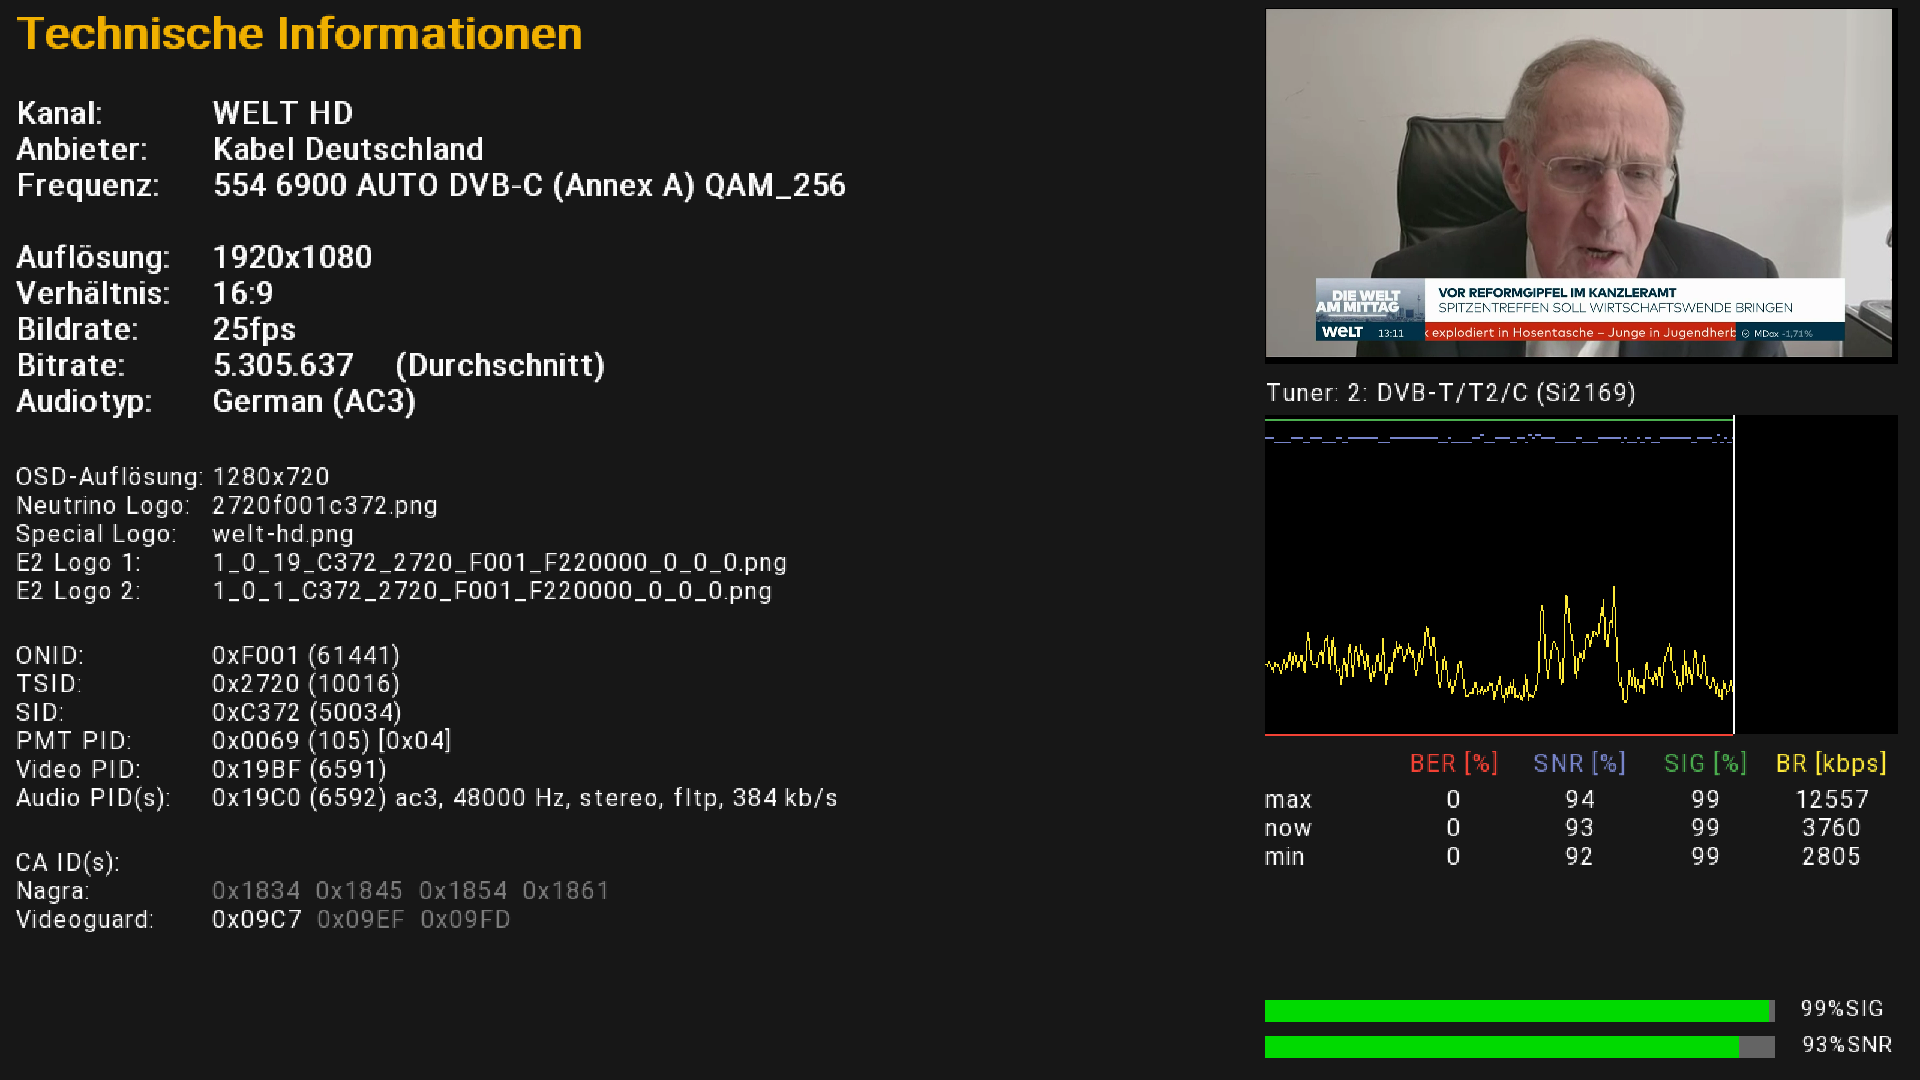1920x1080 pixels.
Task: Click the green "SIG [%]" column header
Action: [1705, 764]
